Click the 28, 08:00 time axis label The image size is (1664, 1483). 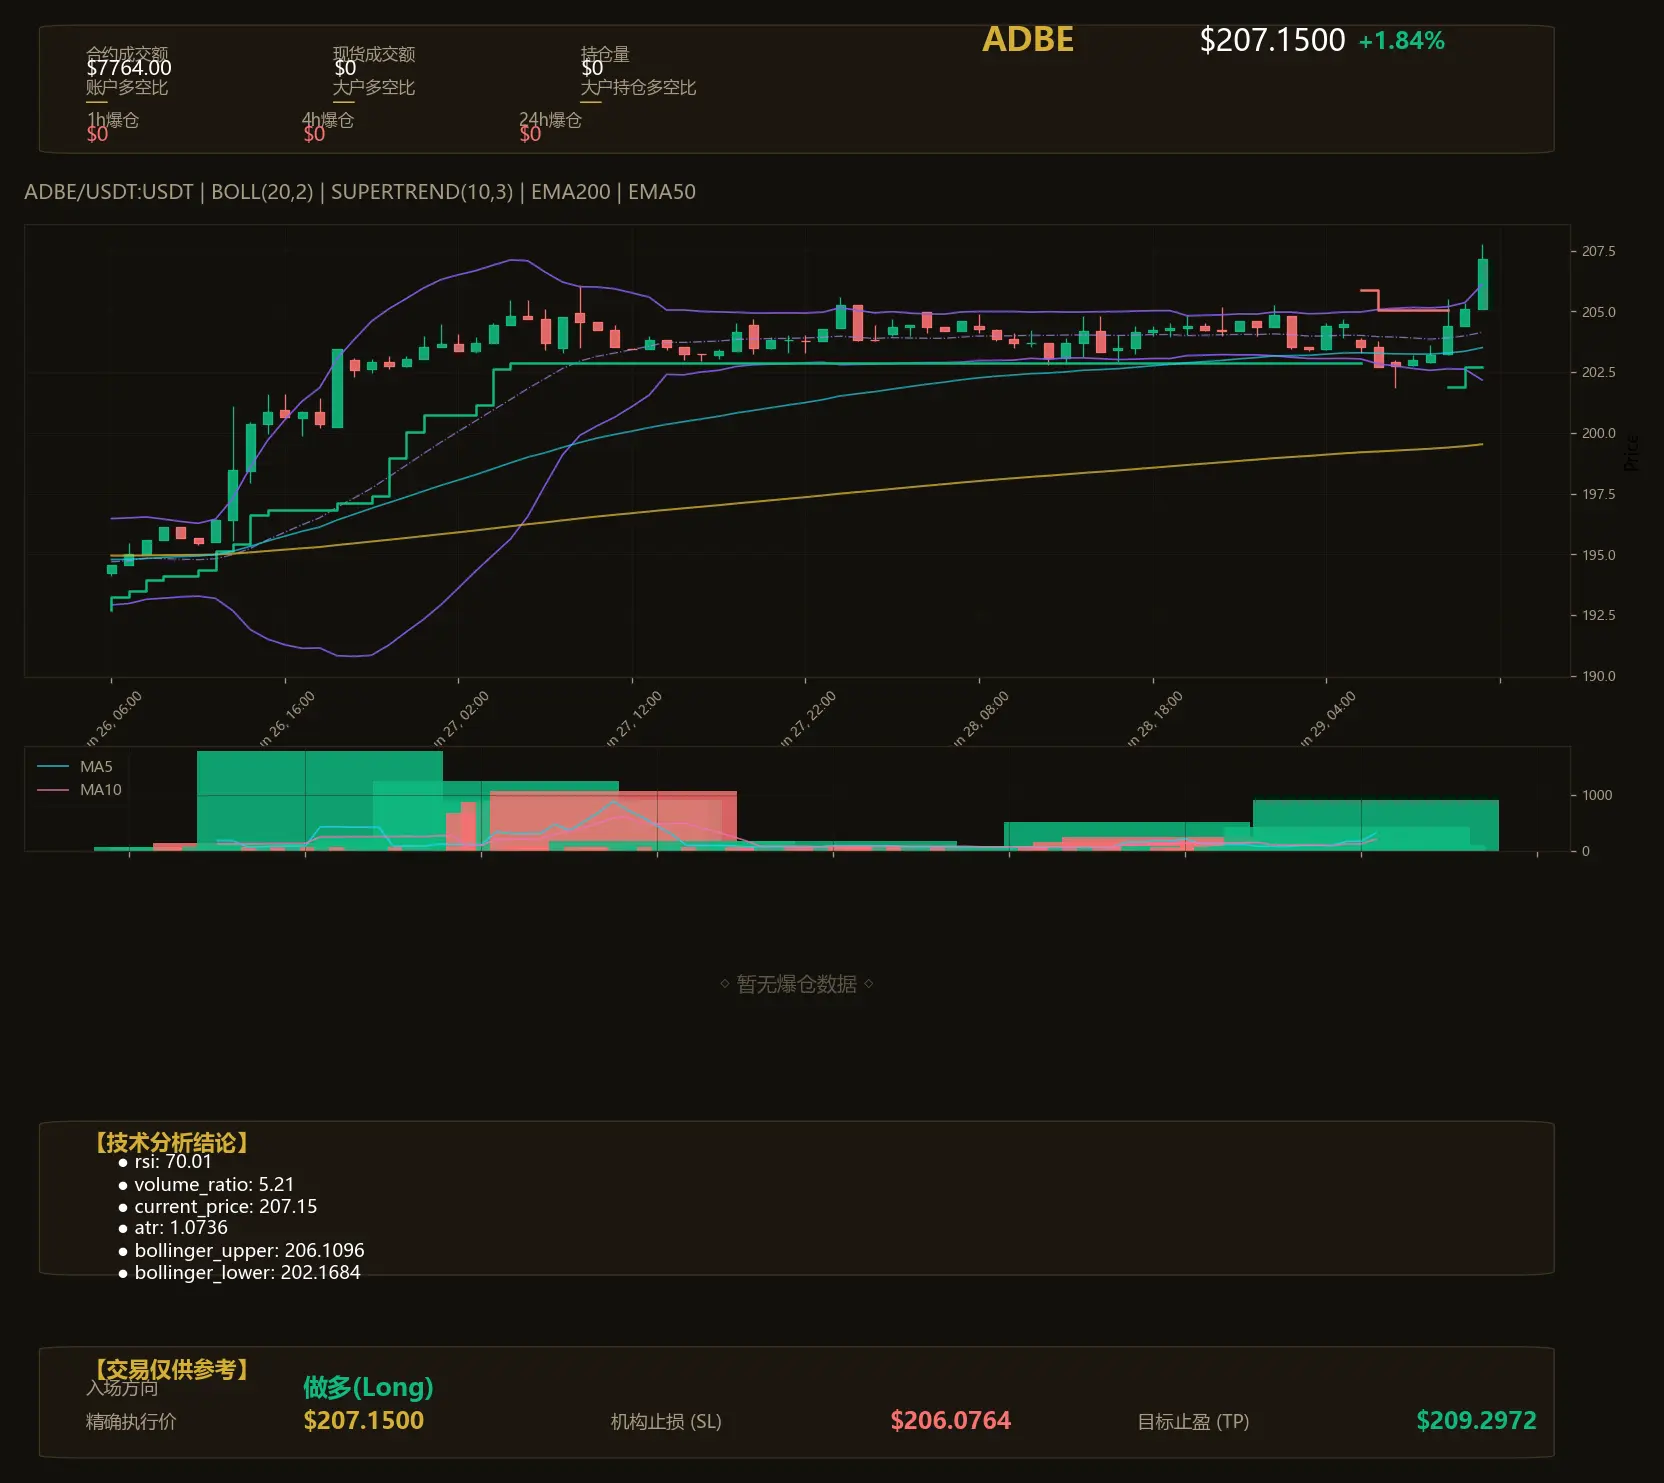tap(981, 718)
